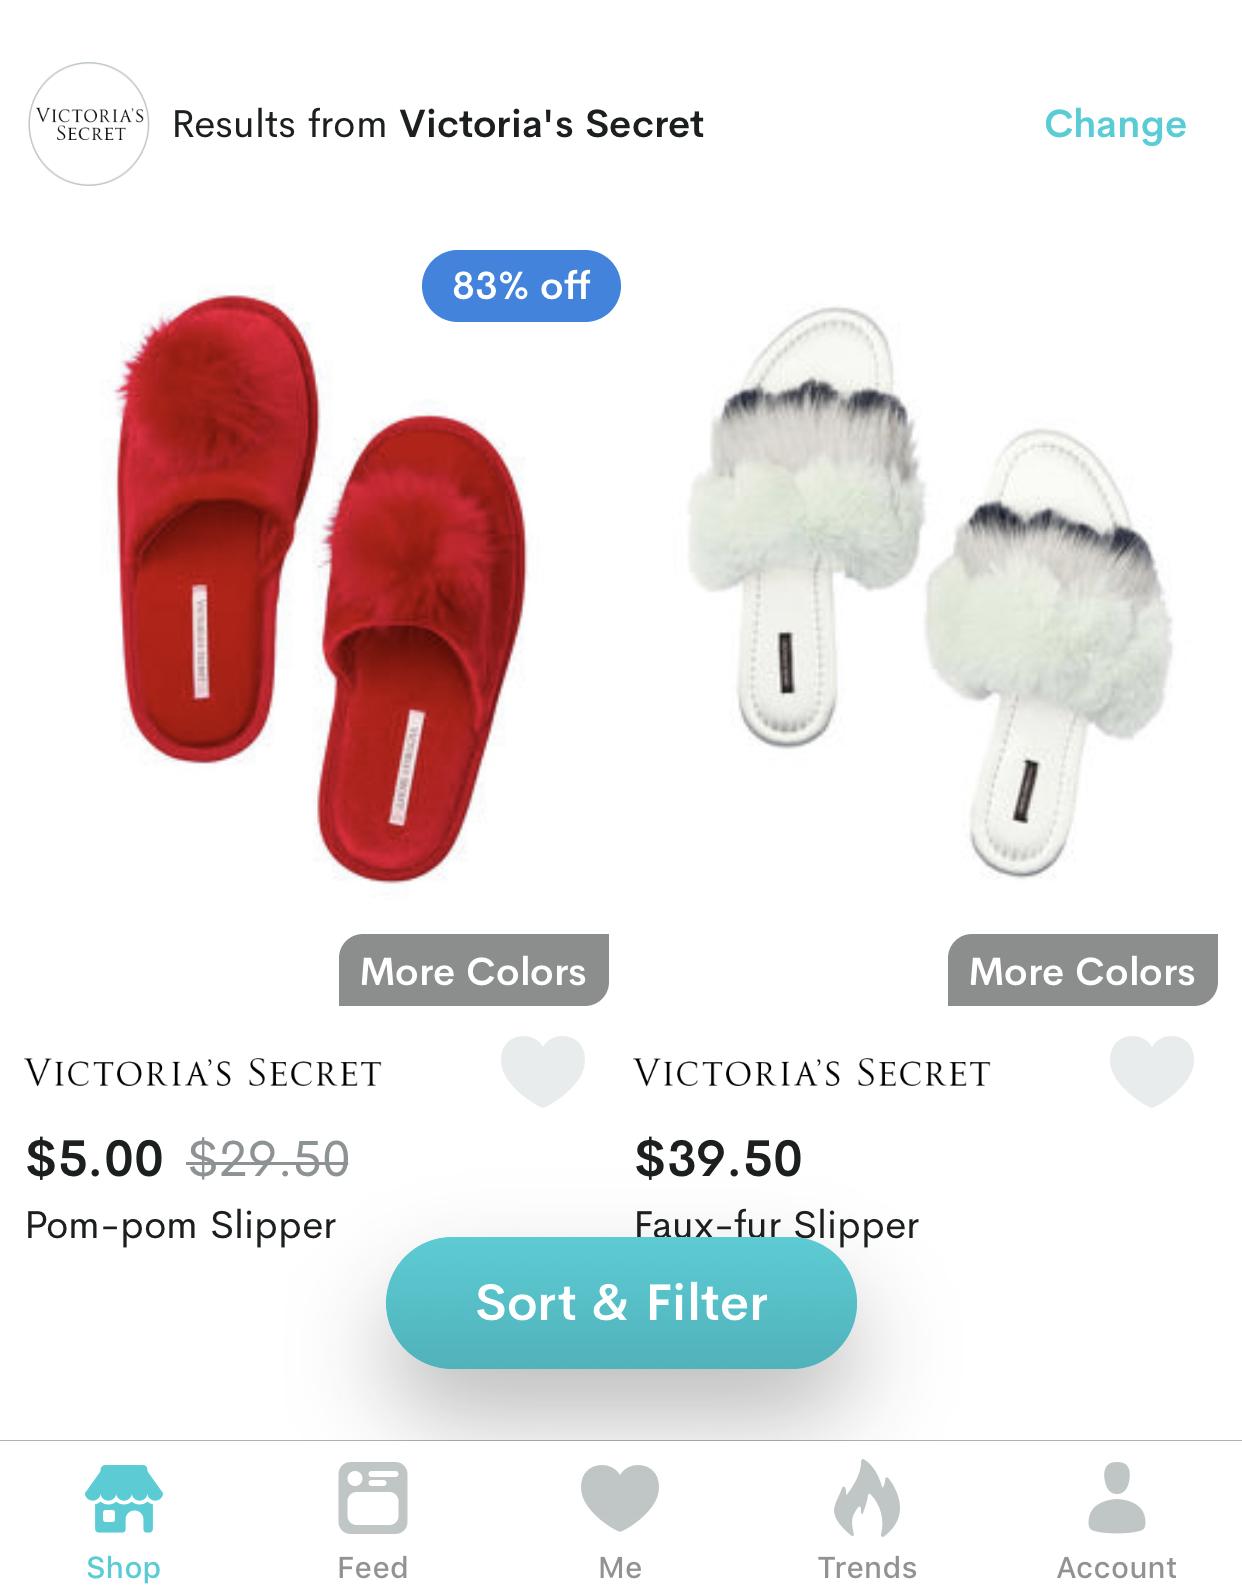Open the Feed tab icon
This screenshot has height=1588, width=1242.
pyautogui.click(x=372, y=1497)
